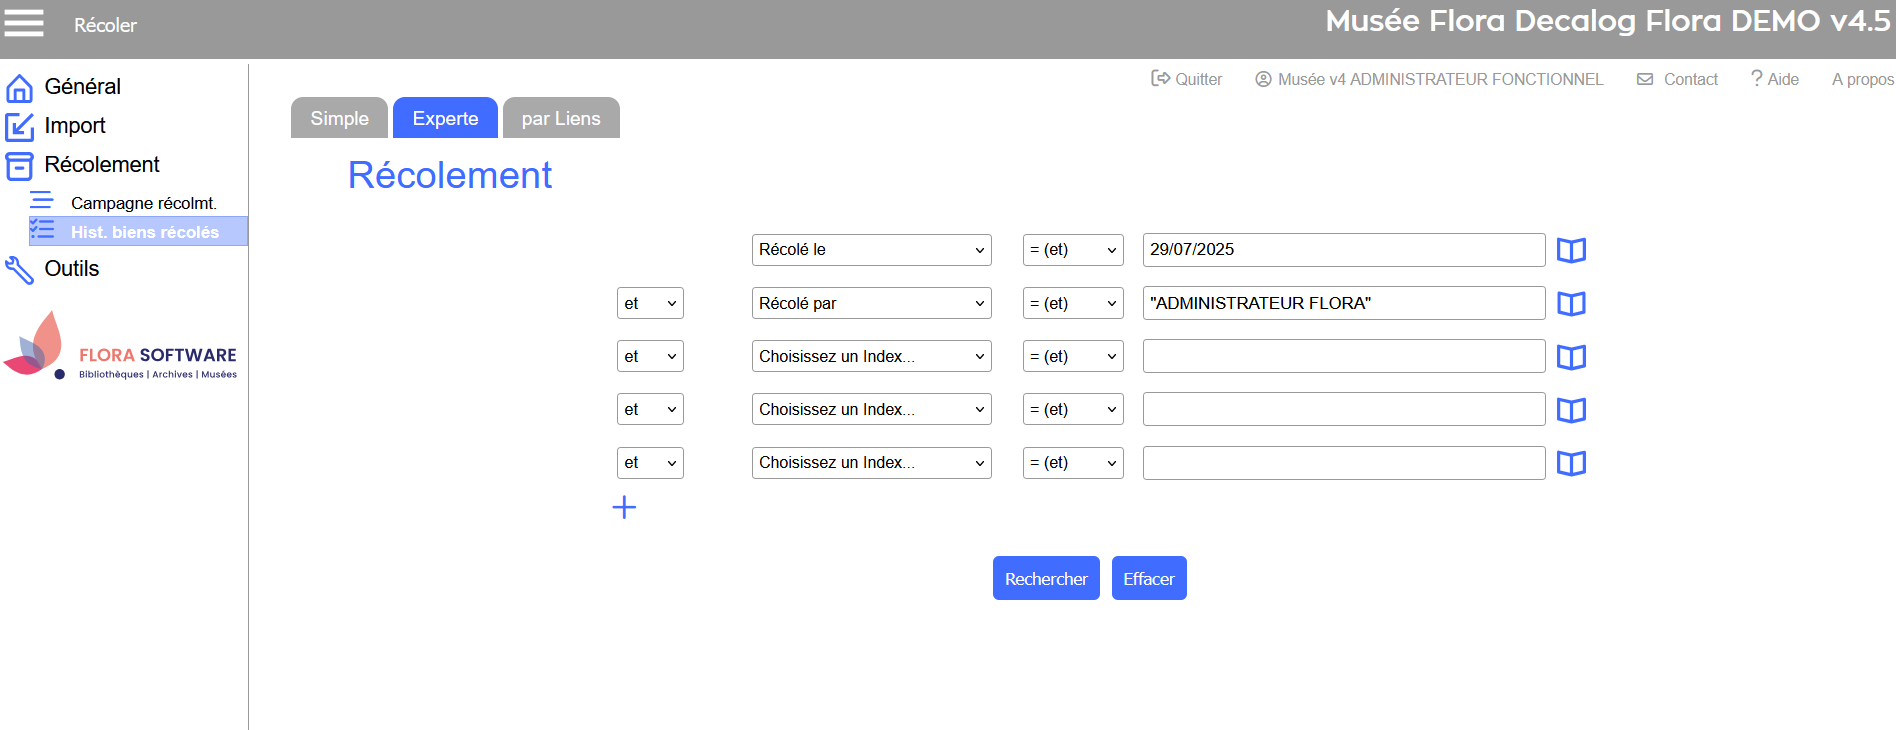This screenshot has width=1896, height=730.
Task: Click the Récolement archive box icon
Action: [19, 166]
